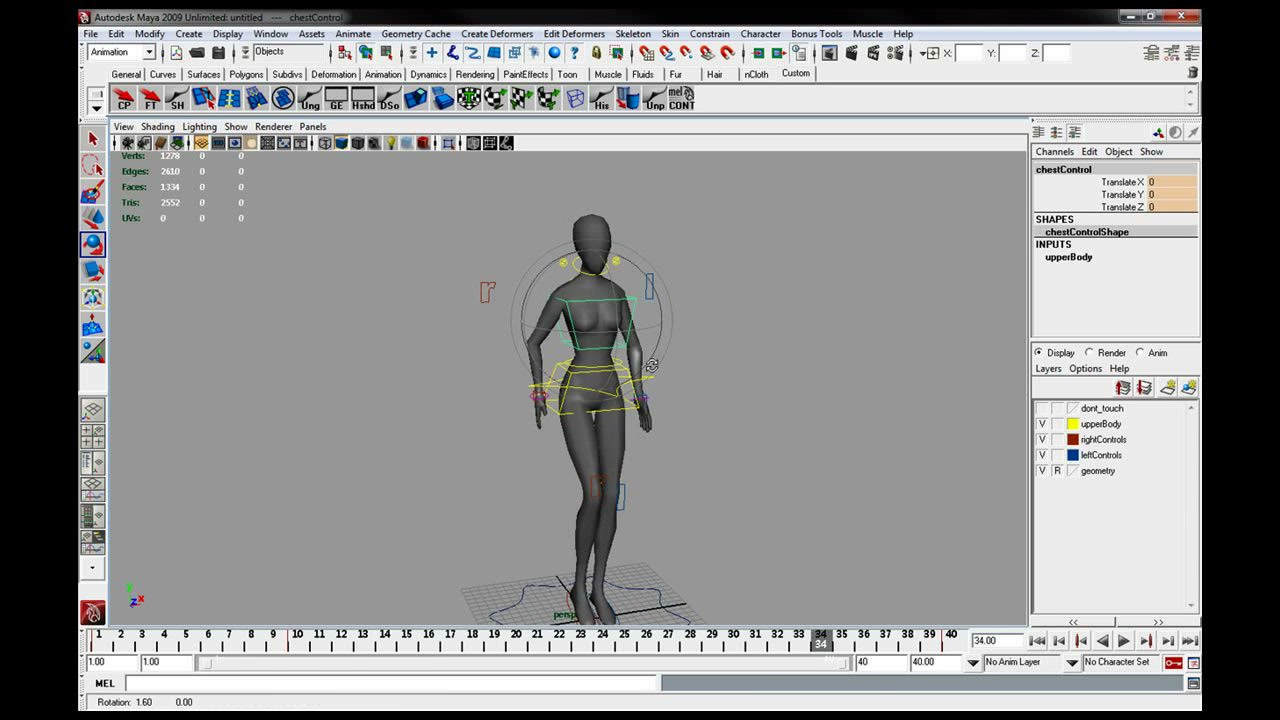Click the create new layer icon

(1167, 388)
